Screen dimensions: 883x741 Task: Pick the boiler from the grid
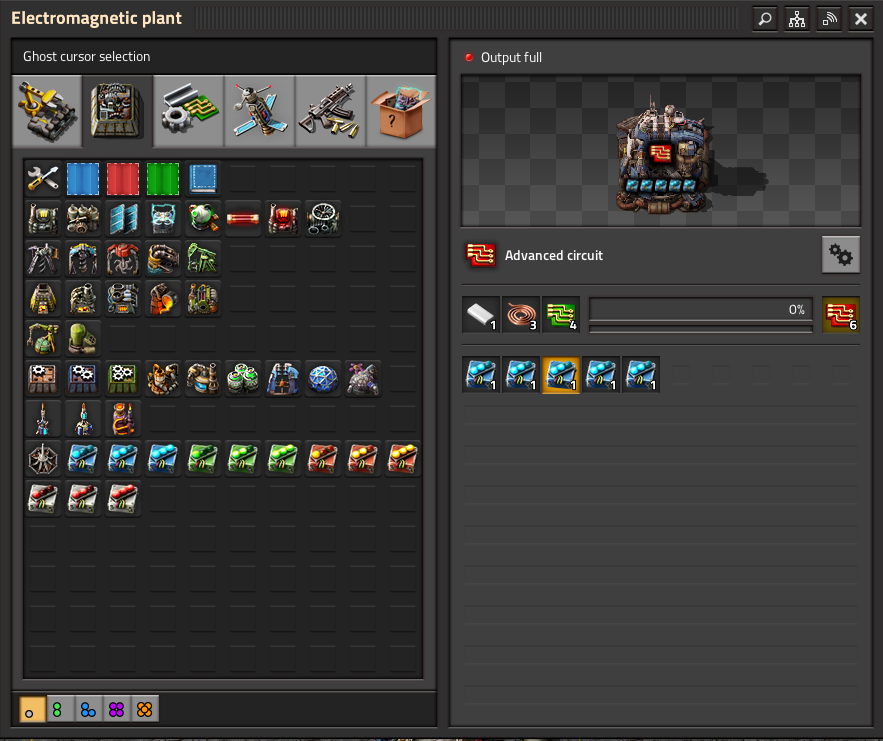[43, 218]
